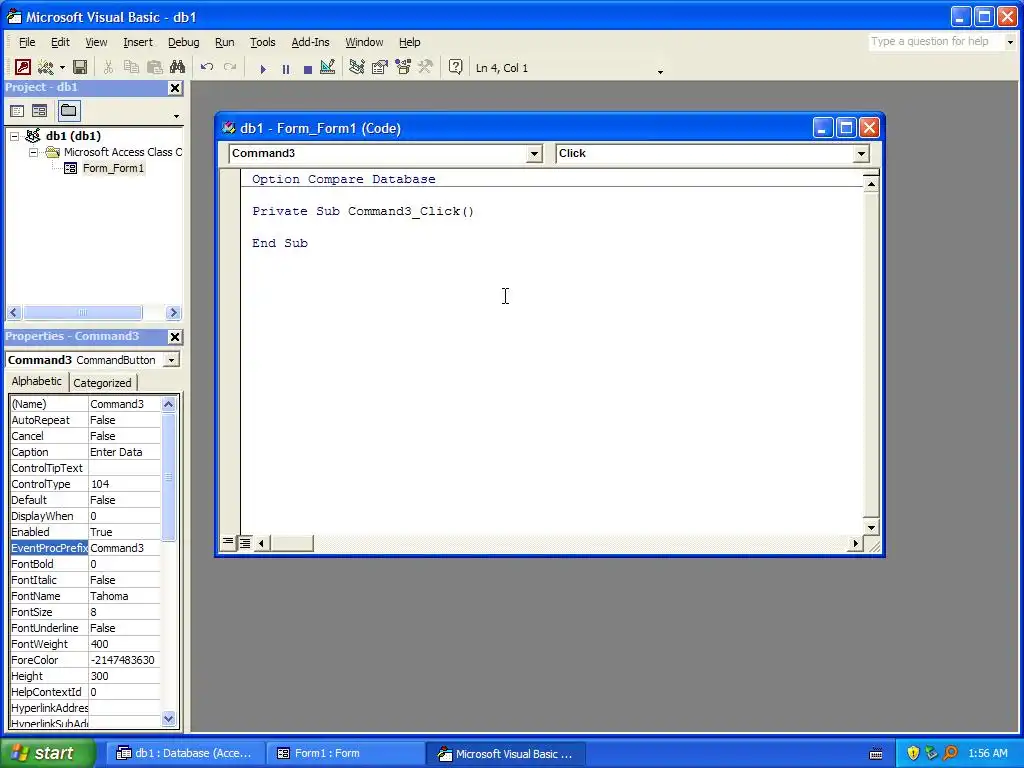
Task: Open Object Browser from toolbar
Action: 403,67
